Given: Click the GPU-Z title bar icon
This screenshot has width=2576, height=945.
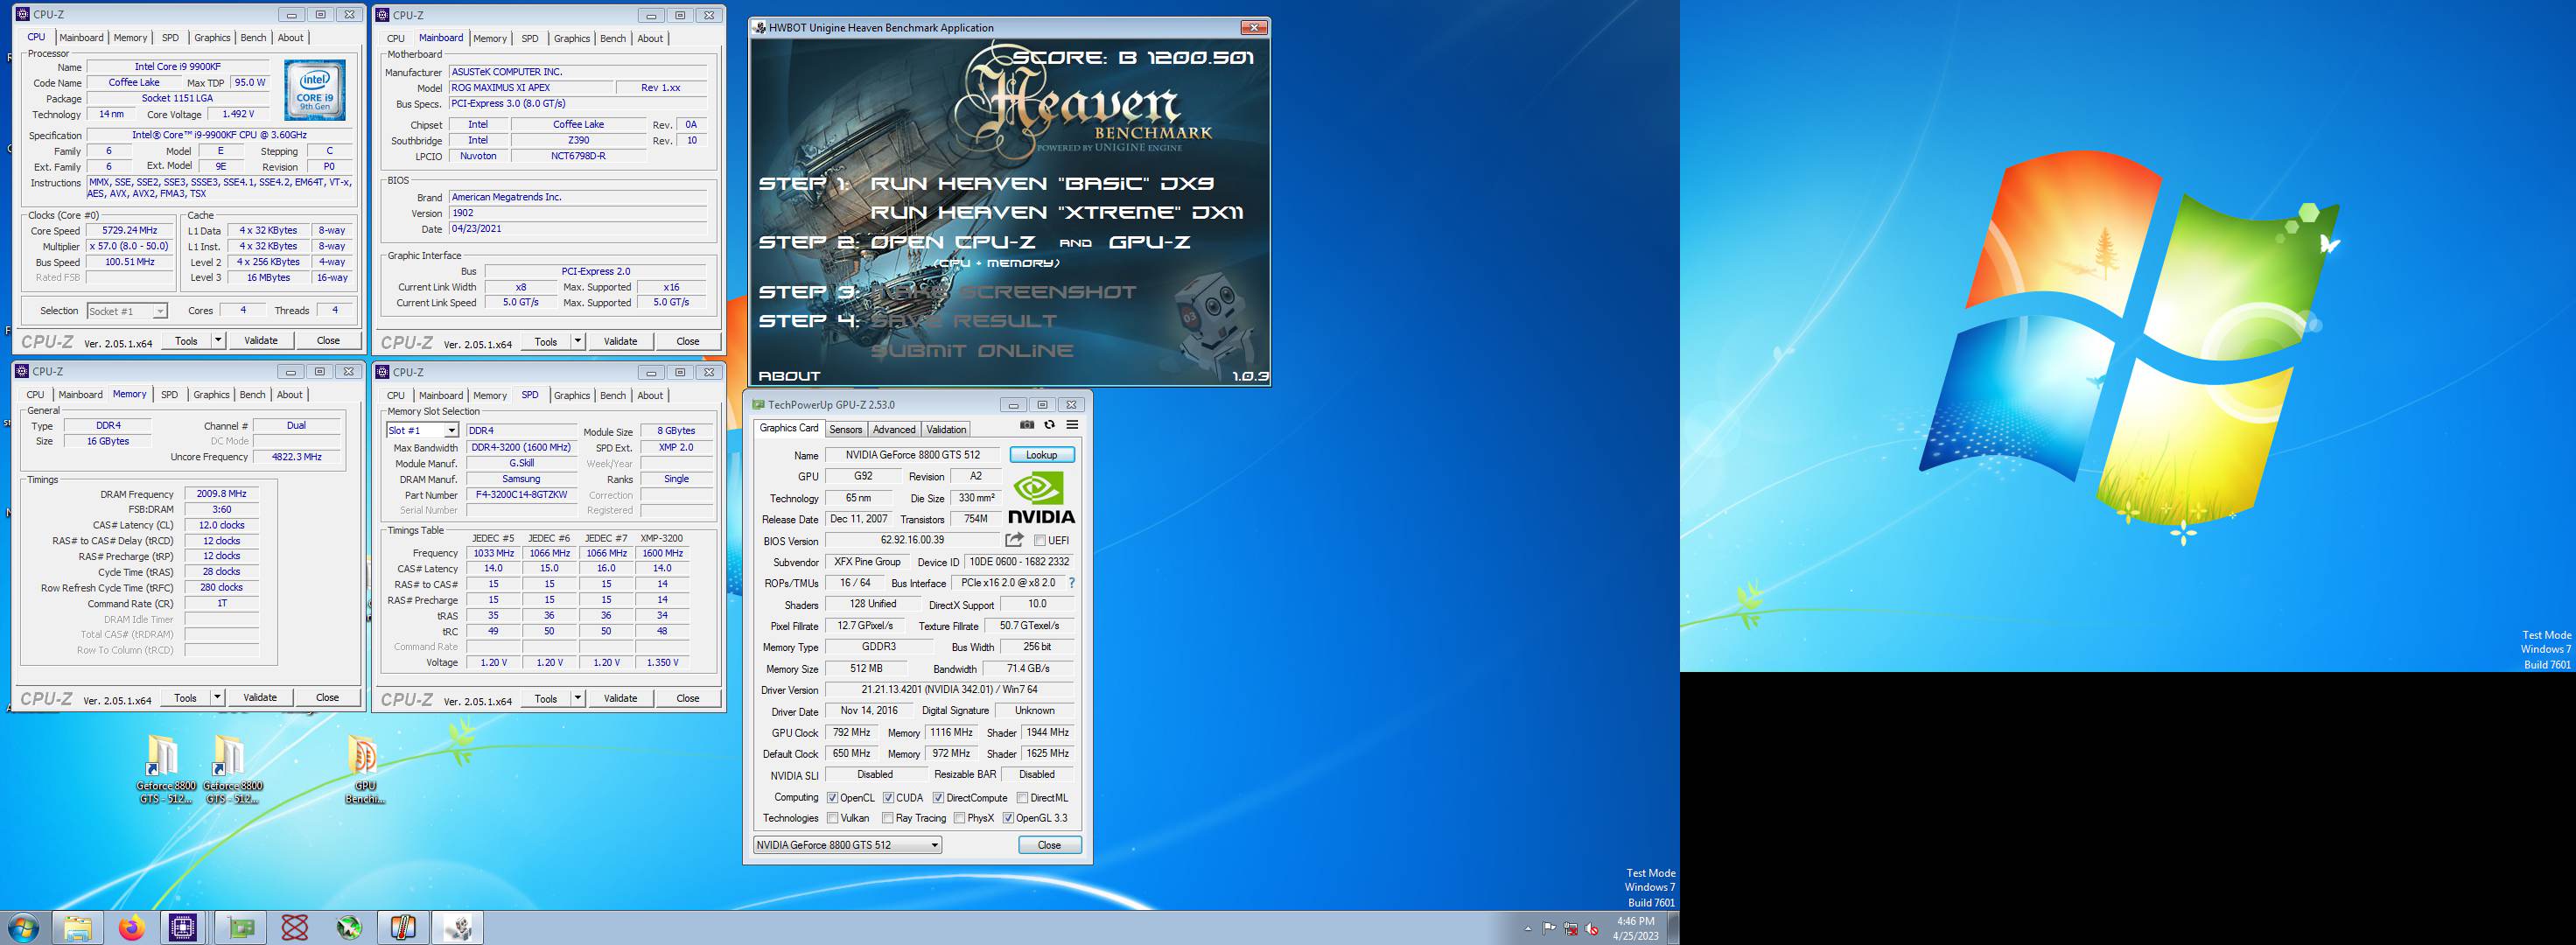Looking at the screenshot, I should click(x=758, y=405).
